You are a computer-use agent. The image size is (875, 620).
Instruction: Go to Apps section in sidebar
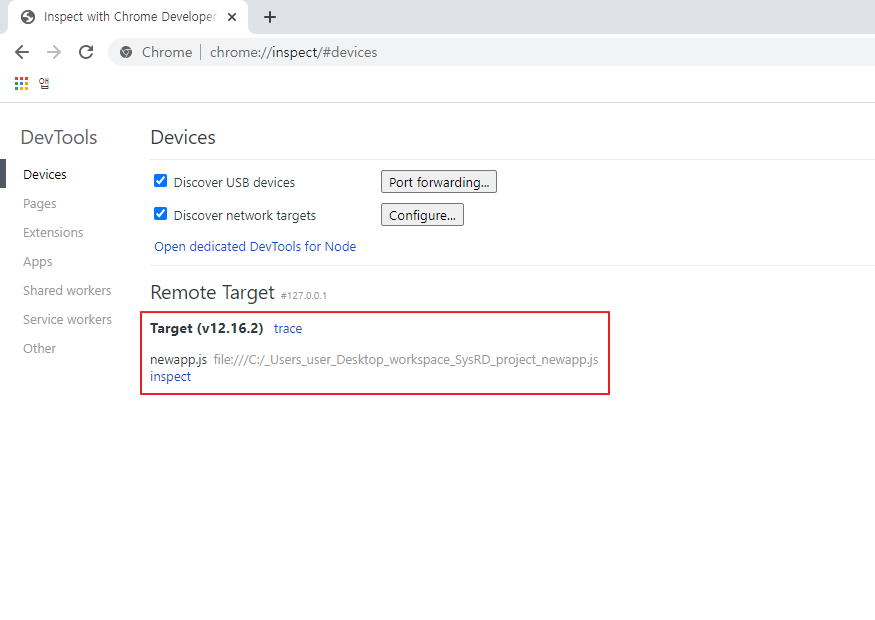pyautogui.click(x=37, y=262)
